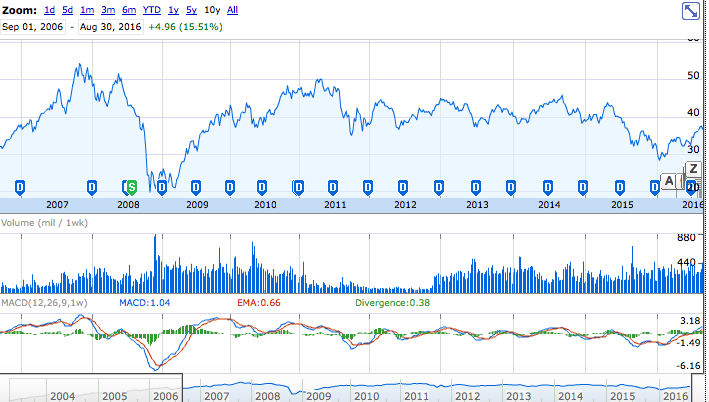Viewport: 709px width, 402px height.
Task: Click the D marker midway between 2012 and 2013
Action: (x=439, y=187)
